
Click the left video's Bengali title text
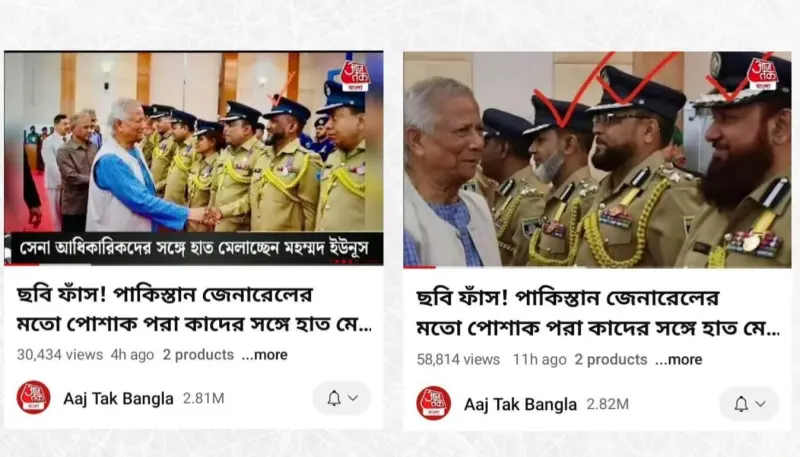pyautogui.click(x=194, y=309)
